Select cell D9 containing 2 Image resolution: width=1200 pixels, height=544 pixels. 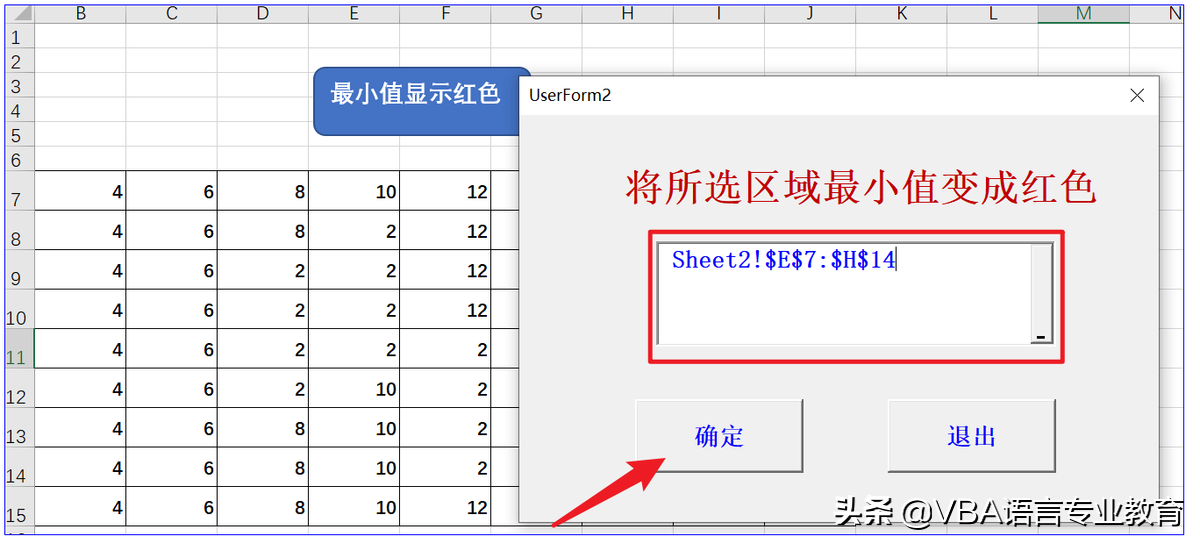263,270
